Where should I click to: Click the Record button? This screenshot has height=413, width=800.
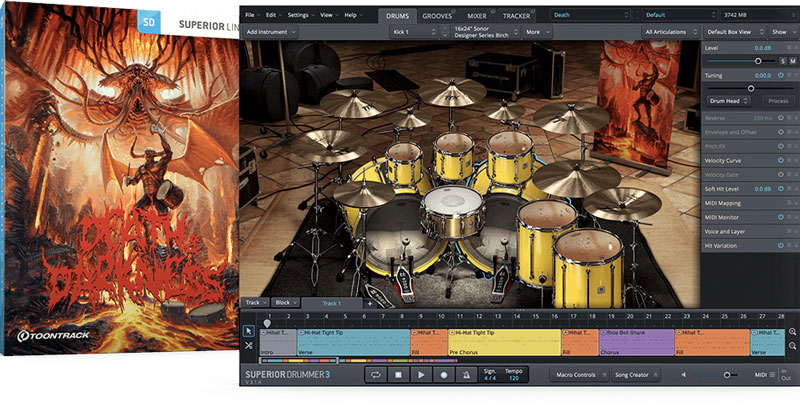443,374
